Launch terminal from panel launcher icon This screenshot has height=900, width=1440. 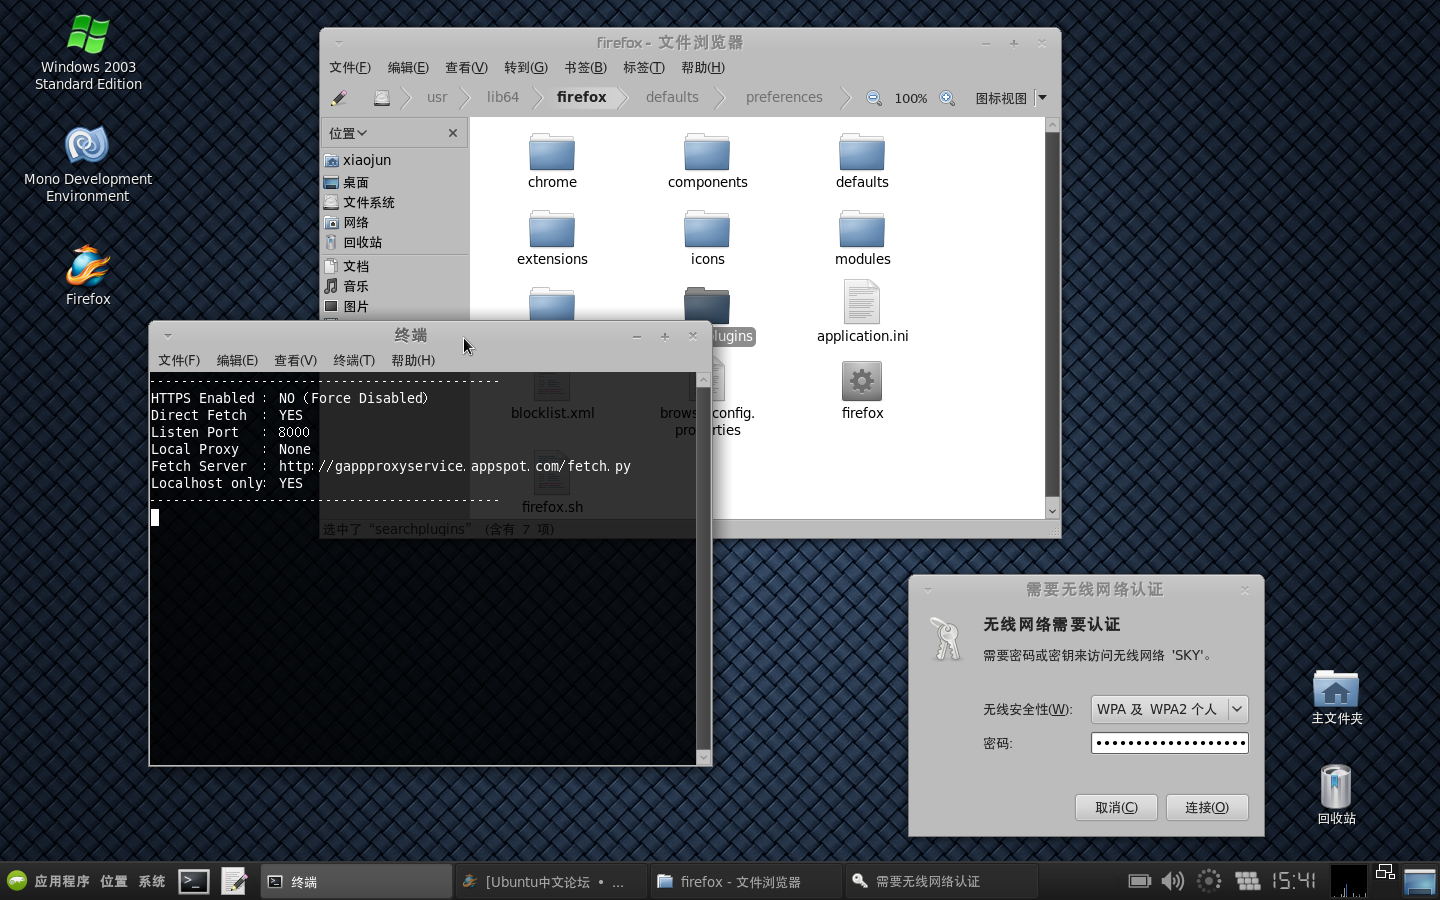(x=194, y=881)
